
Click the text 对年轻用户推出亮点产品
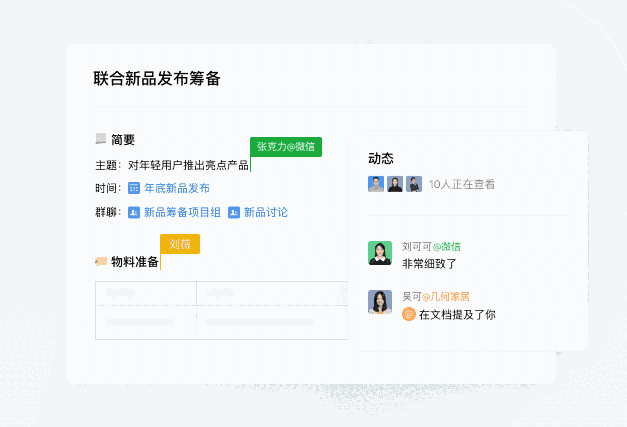188,165
